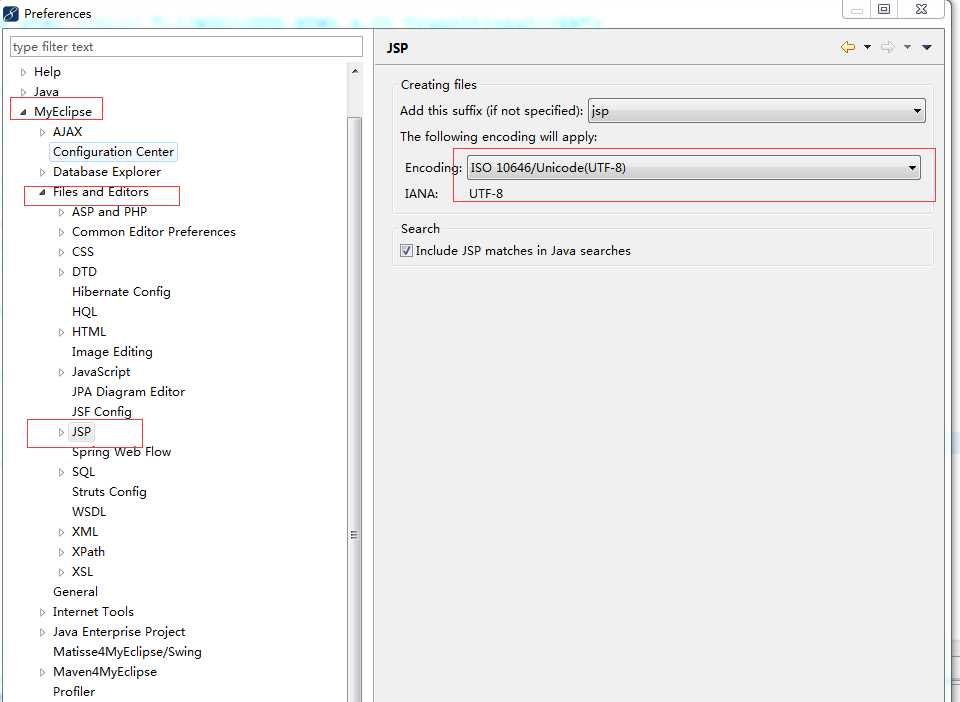This screenshot has width=960, height=702.
Task: Expand the JSP tree node
Action: pyautogui.click(x=61, y=433)
